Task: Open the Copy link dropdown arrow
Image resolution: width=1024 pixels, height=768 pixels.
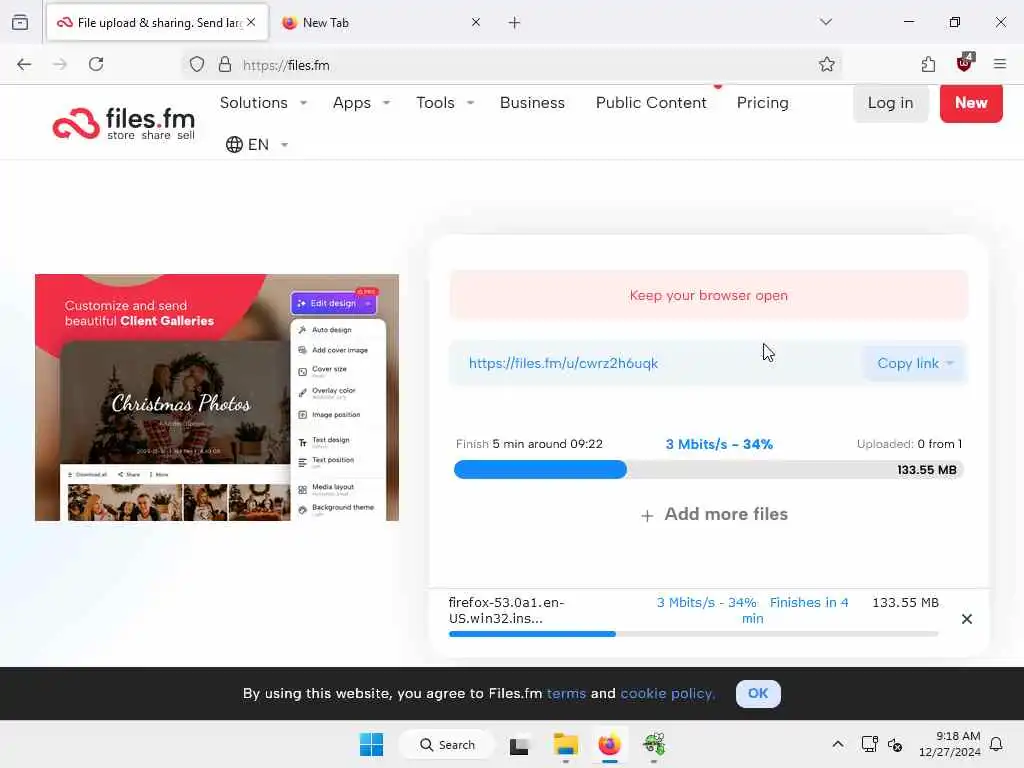Action: pyautogui.click(x=950, y=363)
